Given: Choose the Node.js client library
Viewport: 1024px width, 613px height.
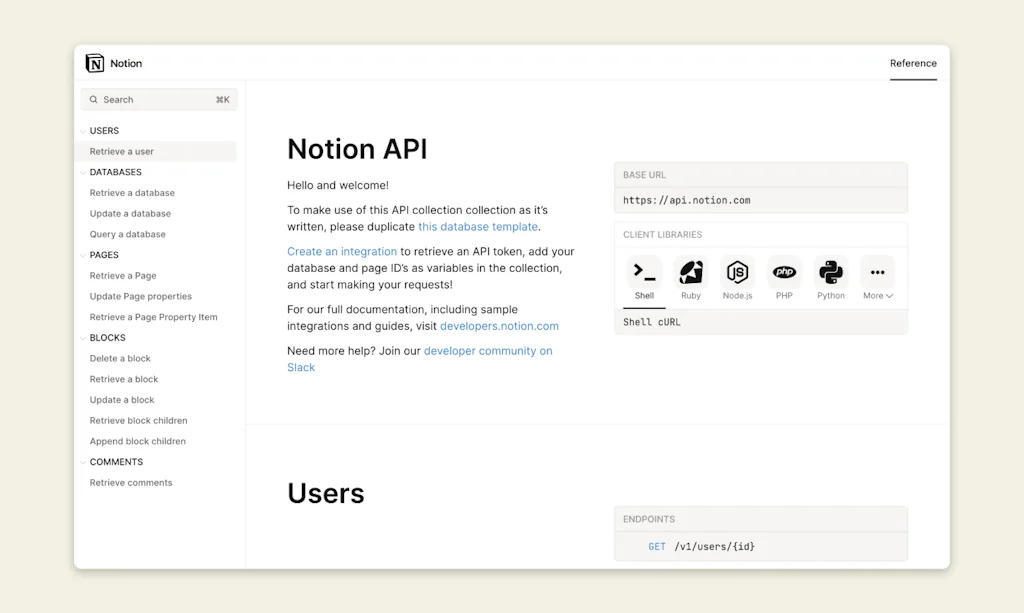Looking at the screenshot, I should 737,272.
